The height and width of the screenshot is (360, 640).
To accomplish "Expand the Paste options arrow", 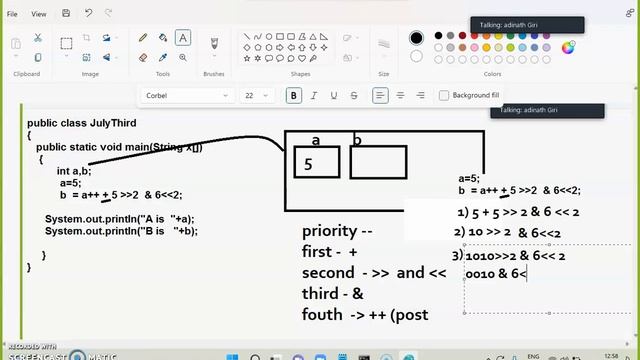I will coord(16,56).
